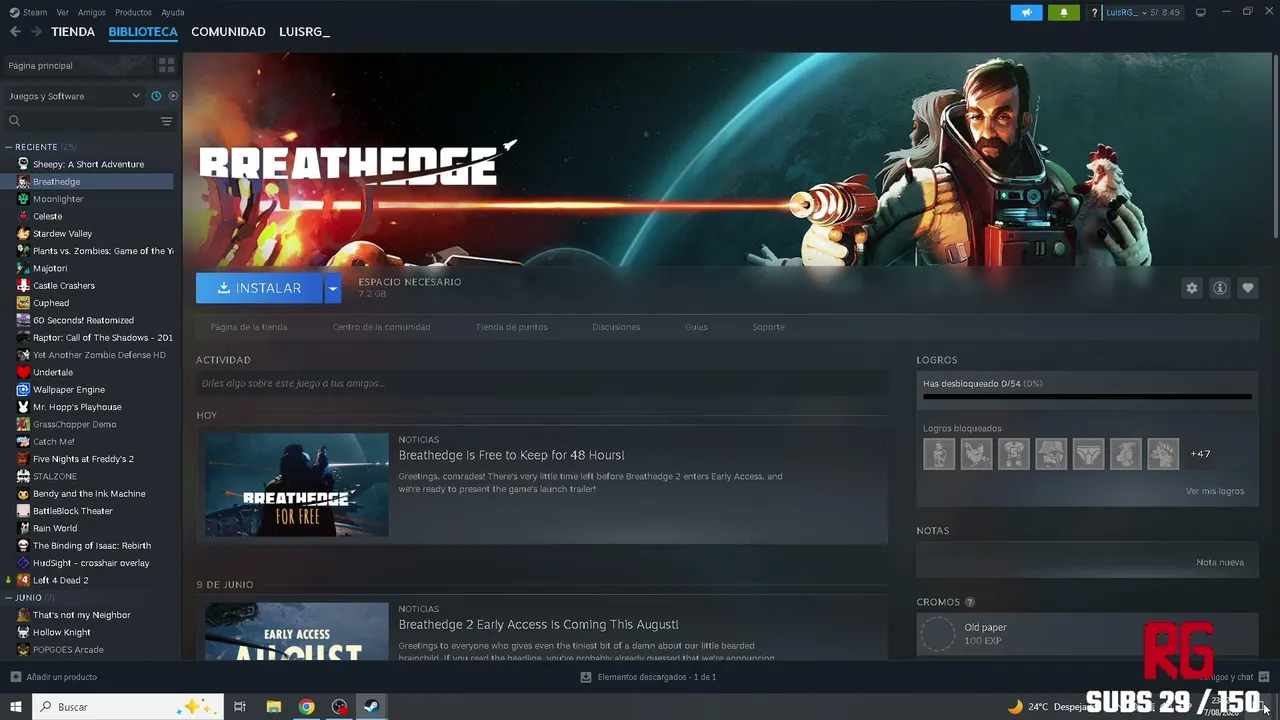Go to the Guías link
The image size is (1280, 720).
coord(696,327)
